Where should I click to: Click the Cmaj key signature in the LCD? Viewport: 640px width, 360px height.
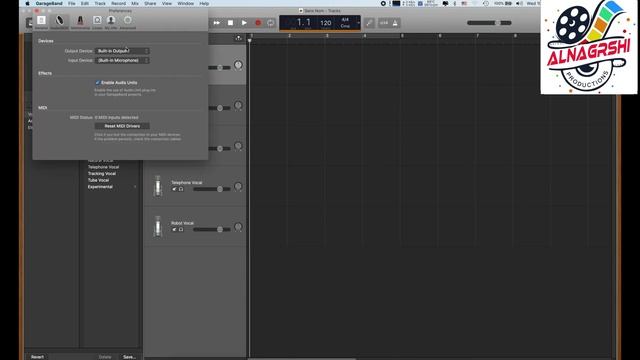[345, 26]
